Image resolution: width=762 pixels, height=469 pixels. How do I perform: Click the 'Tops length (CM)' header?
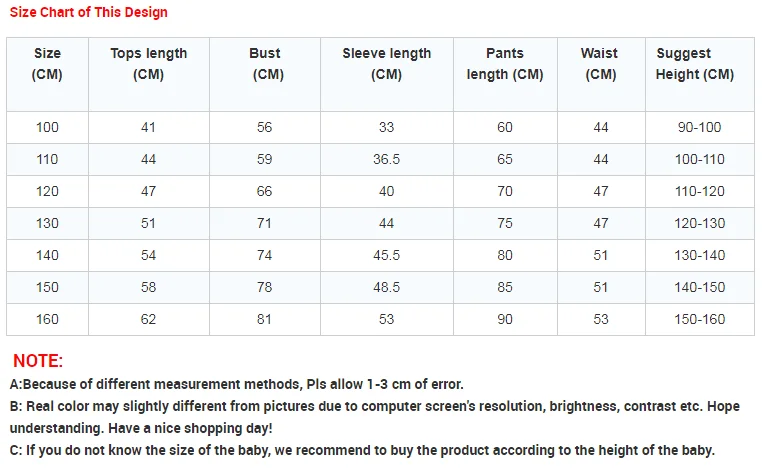(148, 64)
